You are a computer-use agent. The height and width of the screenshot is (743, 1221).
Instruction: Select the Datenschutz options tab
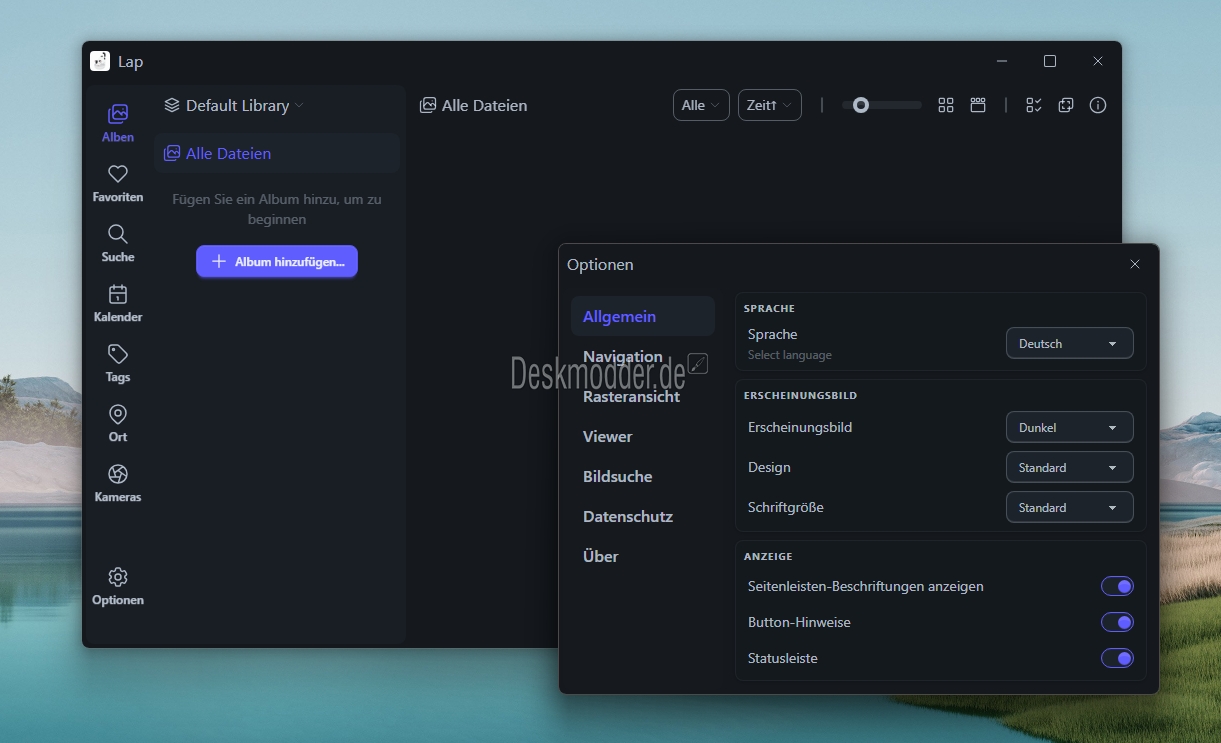(x=628, y=516)
